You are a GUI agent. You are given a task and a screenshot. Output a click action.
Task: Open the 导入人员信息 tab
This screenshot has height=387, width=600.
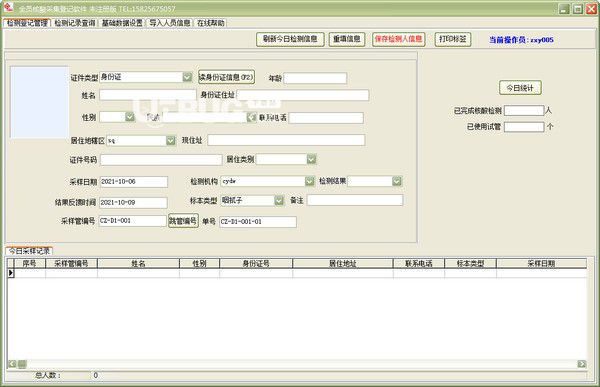[x=170, y=23]
